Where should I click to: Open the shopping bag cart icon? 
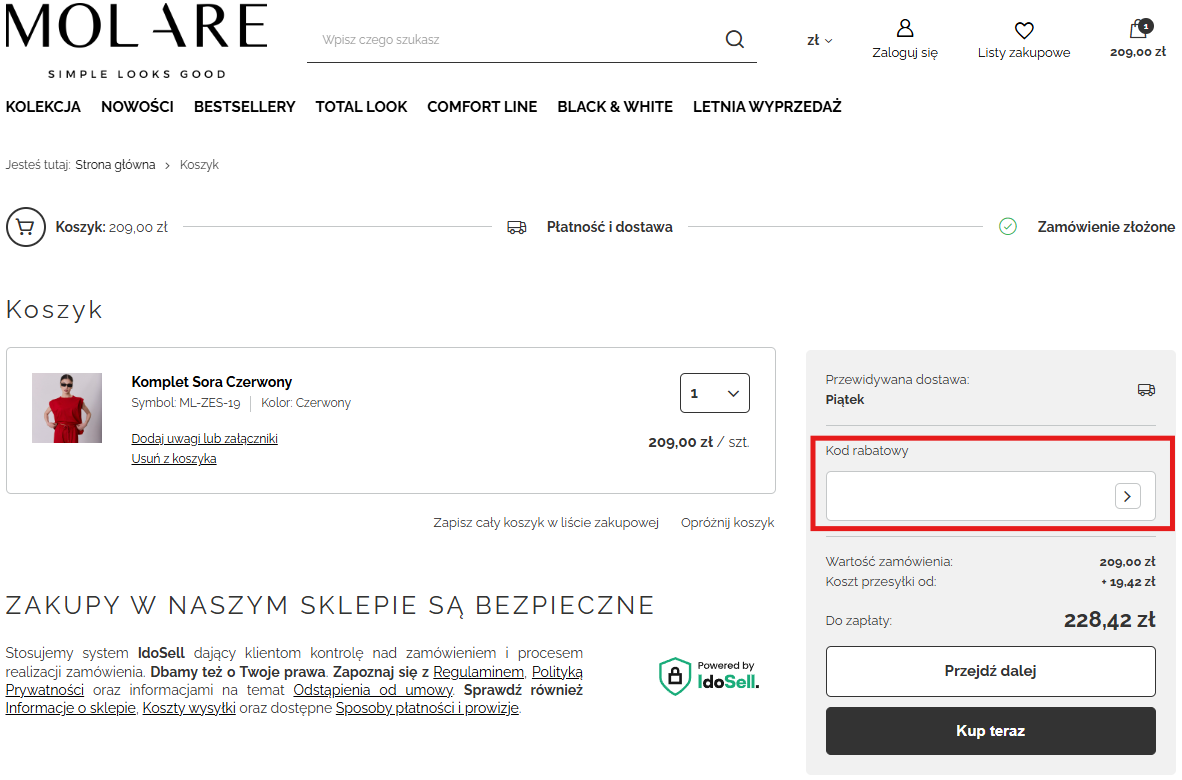pos(1138,30)
